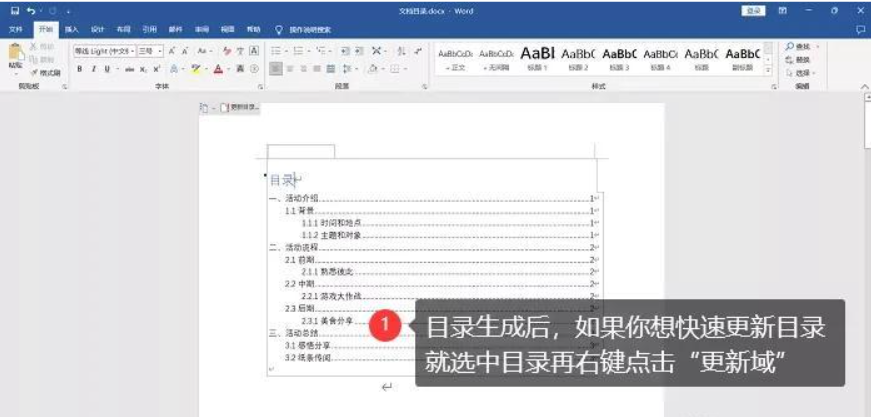Viewport: 871px width, 417px height.
Task: Toggle Italic formatting
Action: (x=93, y=69)
